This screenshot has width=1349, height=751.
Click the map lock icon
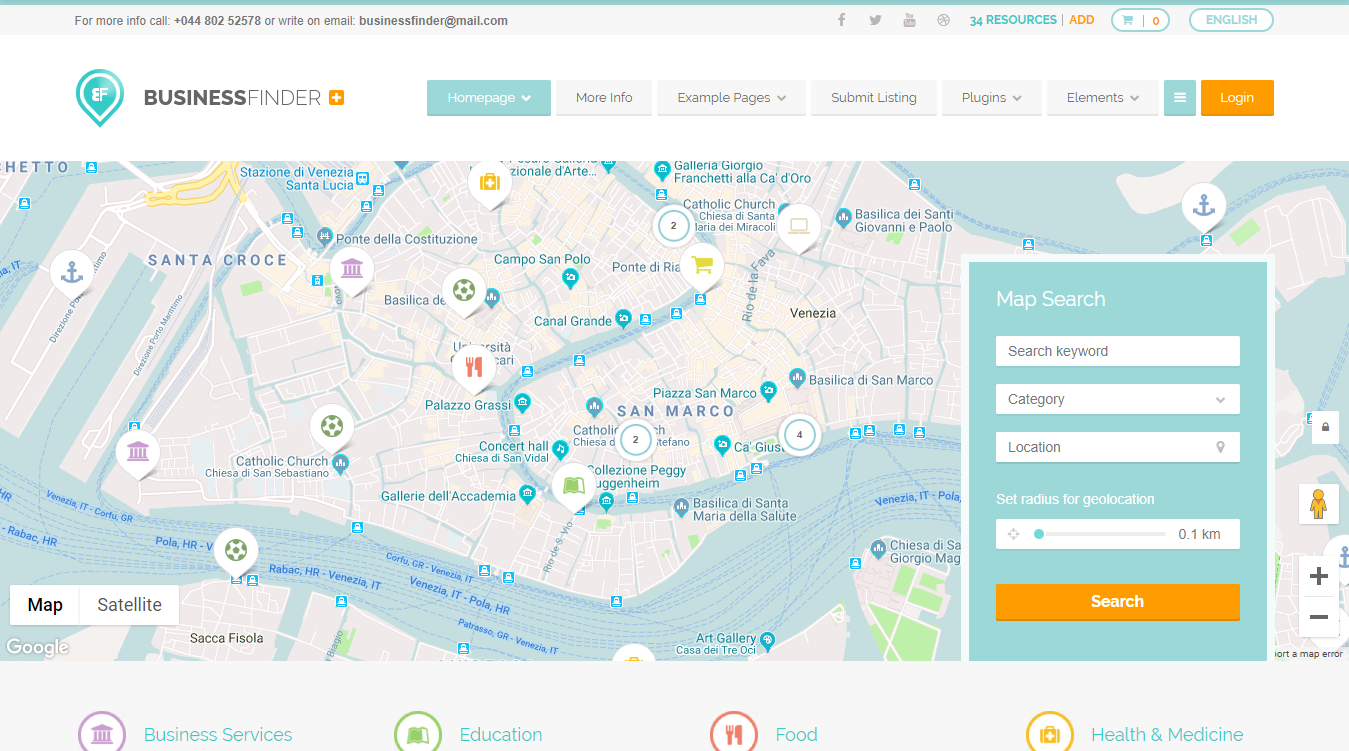[1325, 427]
